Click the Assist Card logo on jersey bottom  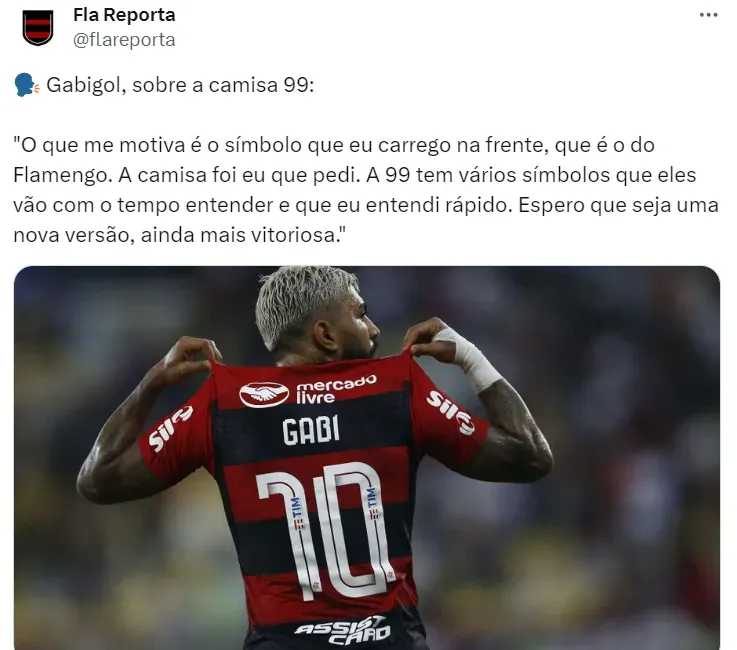[x=343, y=630]
